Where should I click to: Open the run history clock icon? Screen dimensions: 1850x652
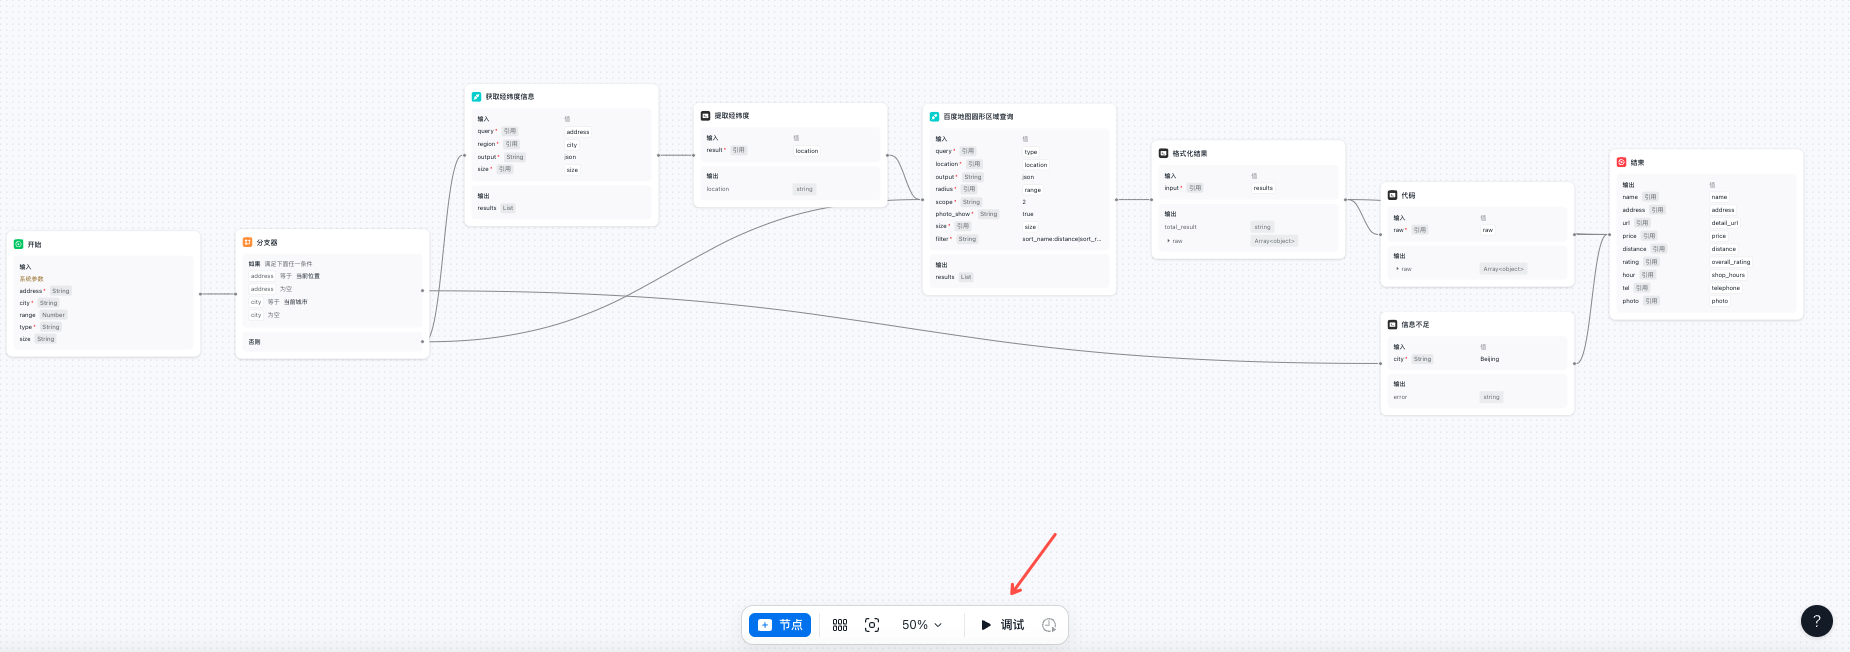point(1049,625)
